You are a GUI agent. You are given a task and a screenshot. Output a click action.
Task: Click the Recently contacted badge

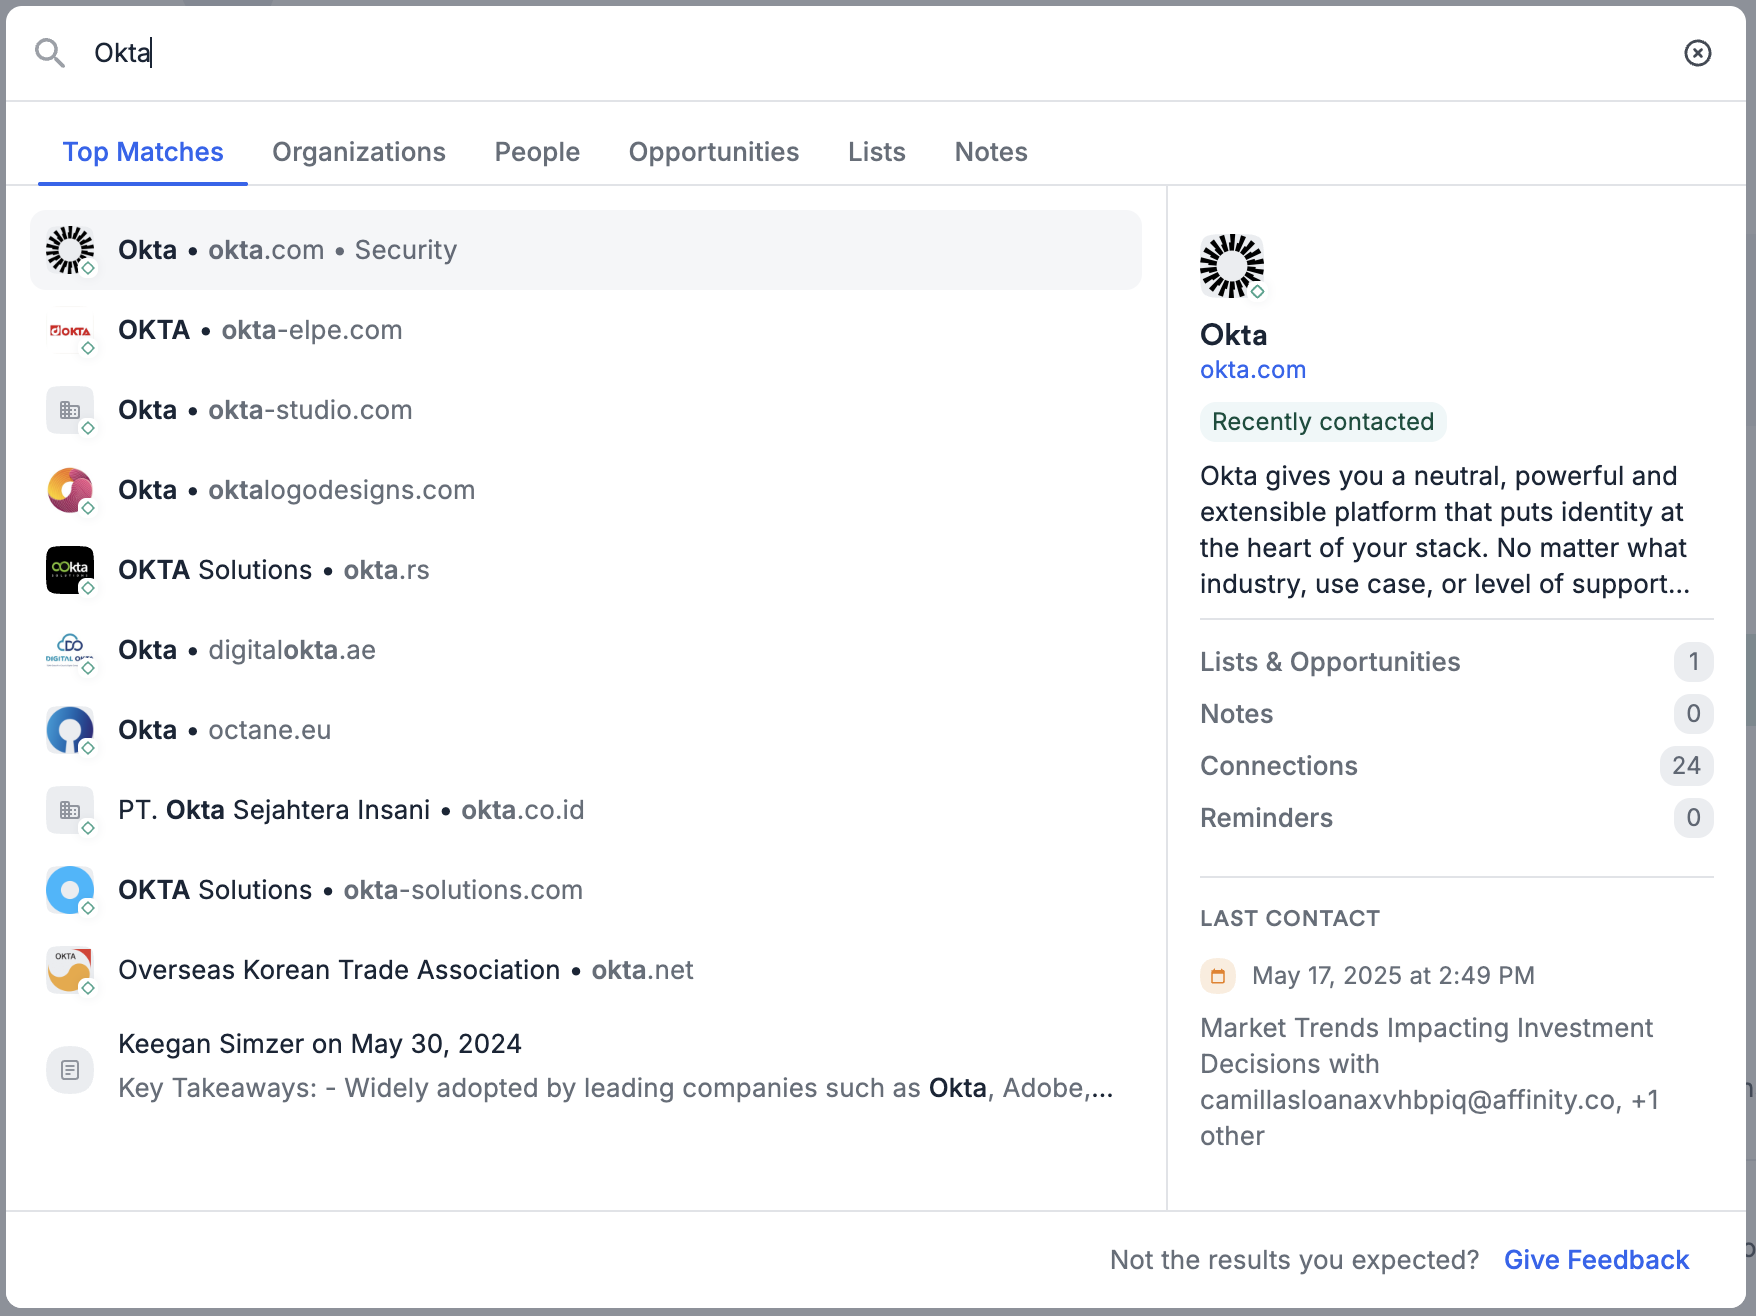tap(1323, 422)
